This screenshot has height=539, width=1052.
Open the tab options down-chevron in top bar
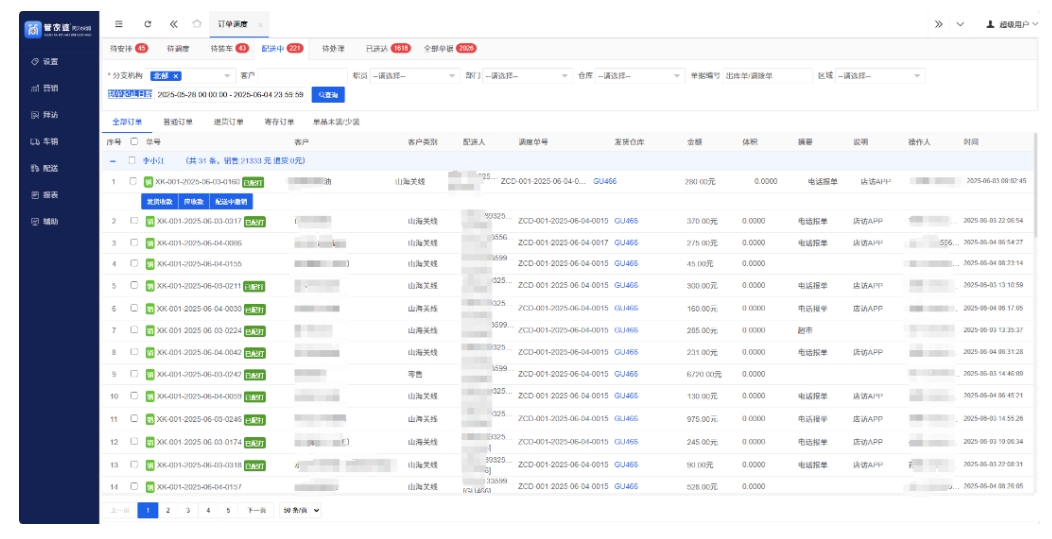(x=960, y=24)
